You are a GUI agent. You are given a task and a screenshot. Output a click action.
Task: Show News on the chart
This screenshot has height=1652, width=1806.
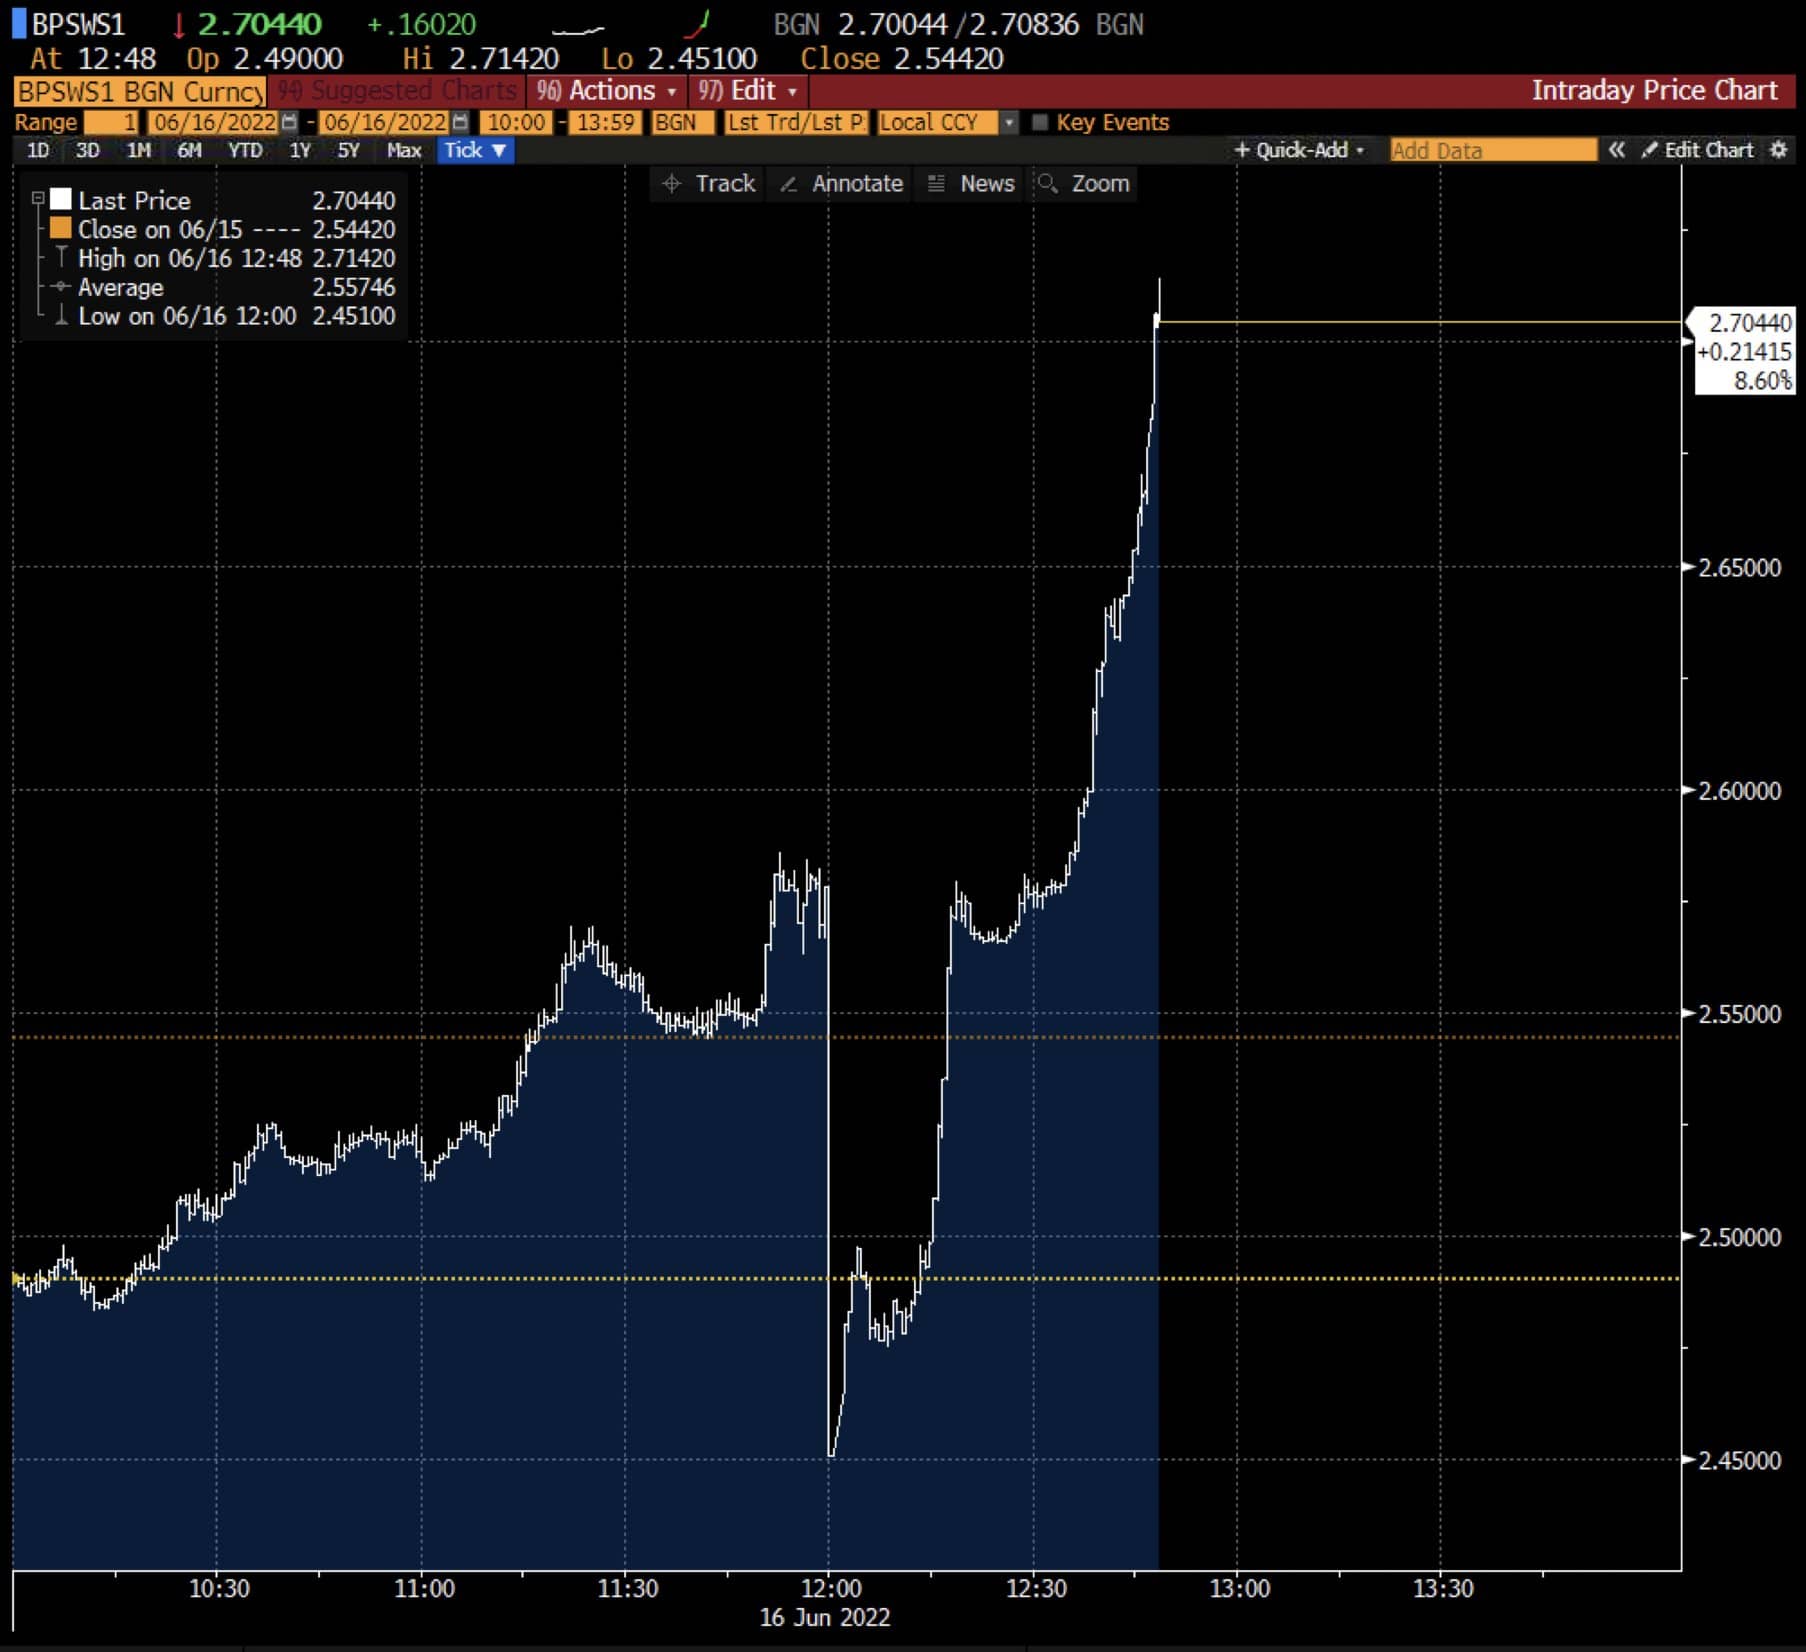click(971, 184)
